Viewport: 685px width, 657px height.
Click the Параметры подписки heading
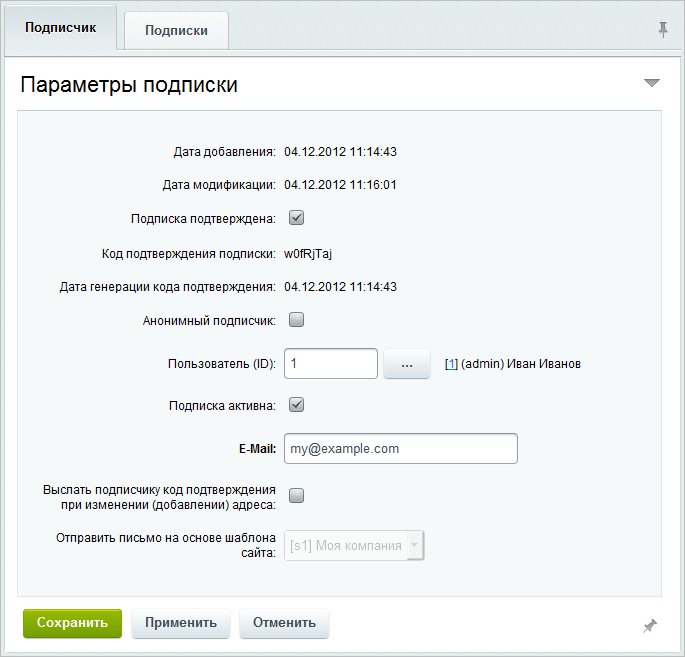coord(129,84)
